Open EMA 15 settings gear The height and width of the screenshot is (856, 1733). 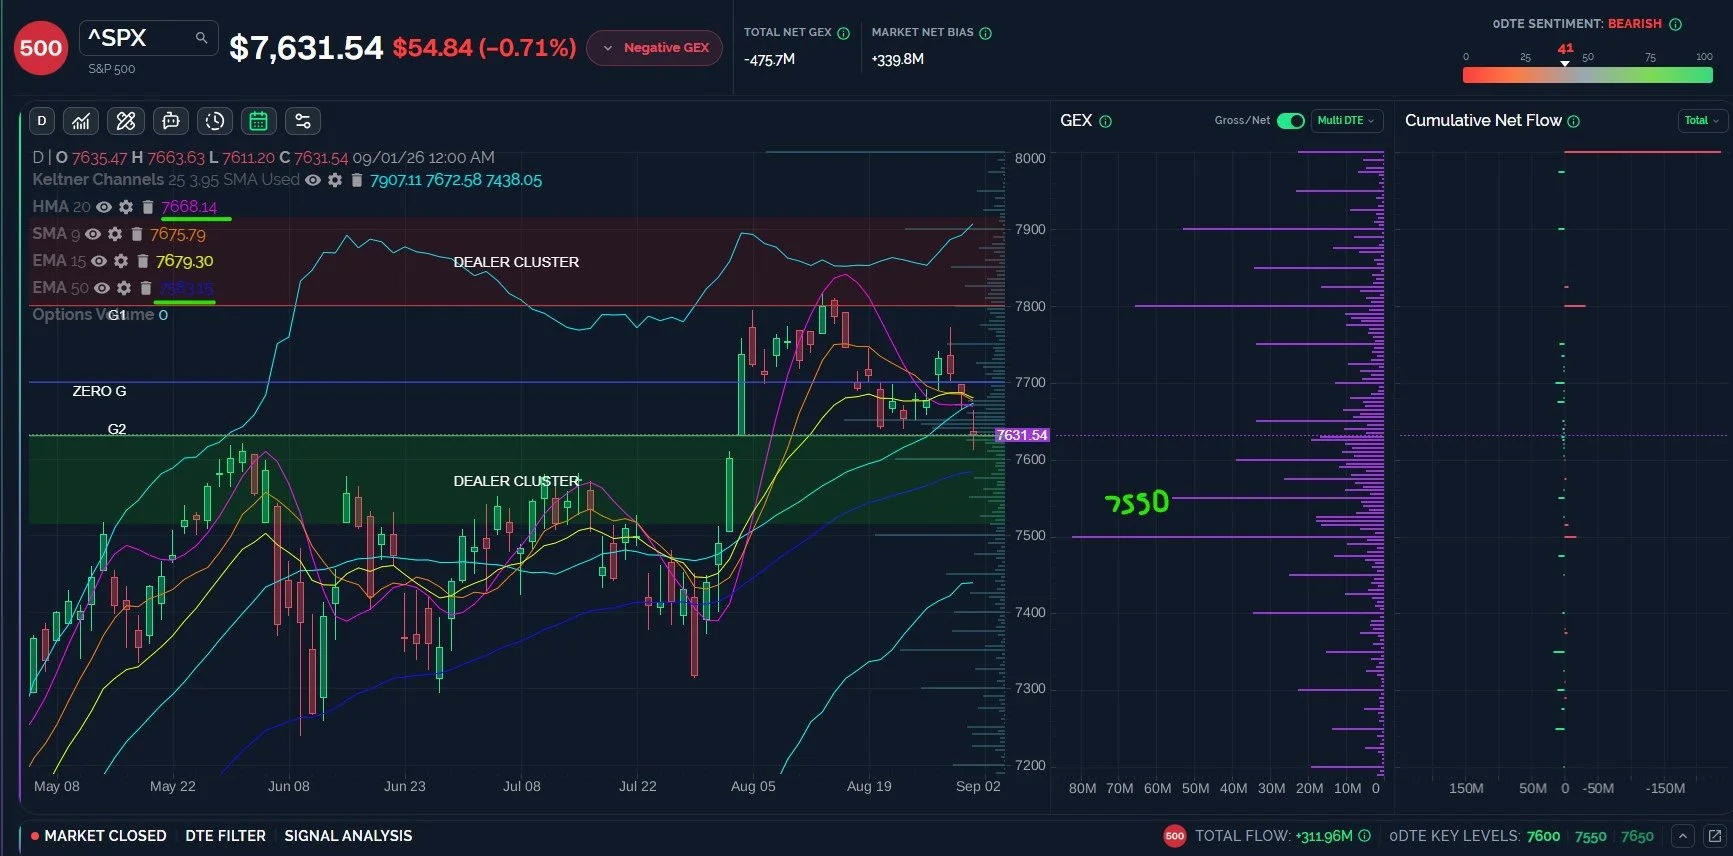(121, 261)
